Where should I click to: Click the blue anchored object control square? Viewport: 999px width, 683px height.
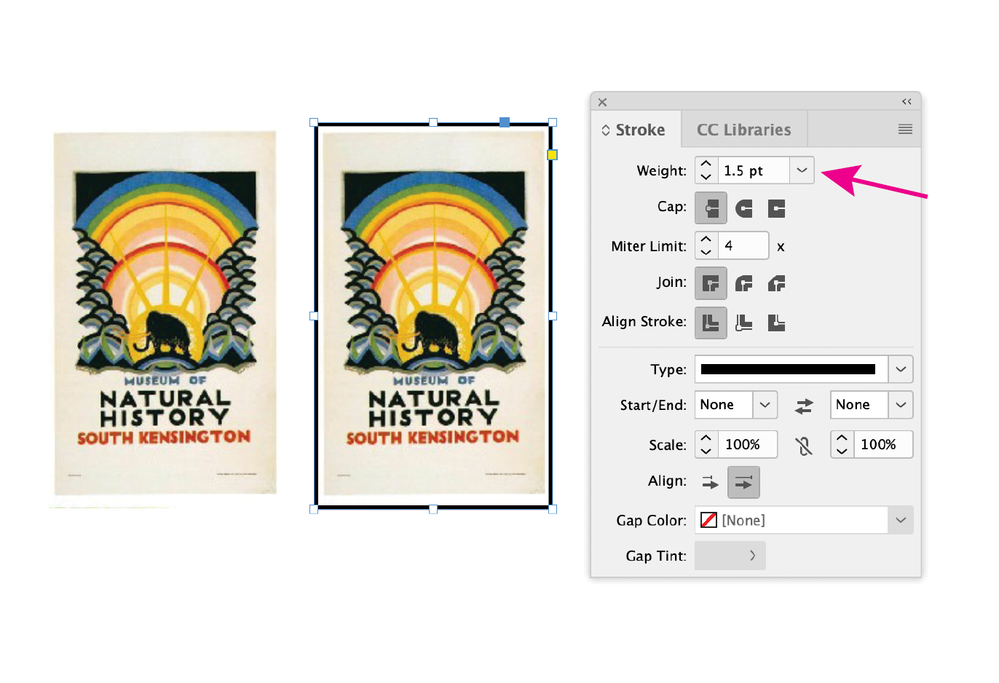pyautogui.click(x=505, y=122)
